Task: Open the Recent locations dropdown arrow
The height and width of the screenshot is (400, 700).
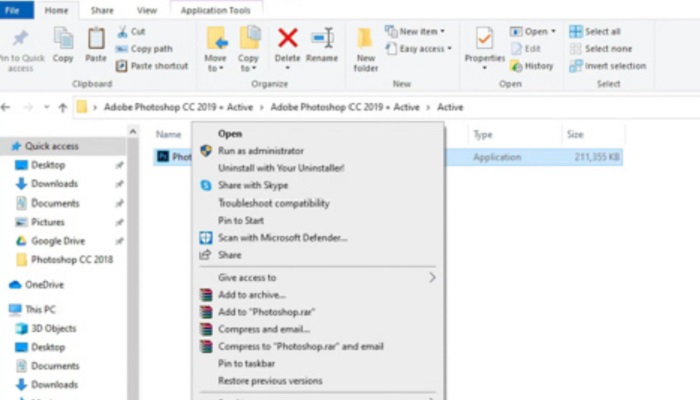Action: click(x=46, y=107)
